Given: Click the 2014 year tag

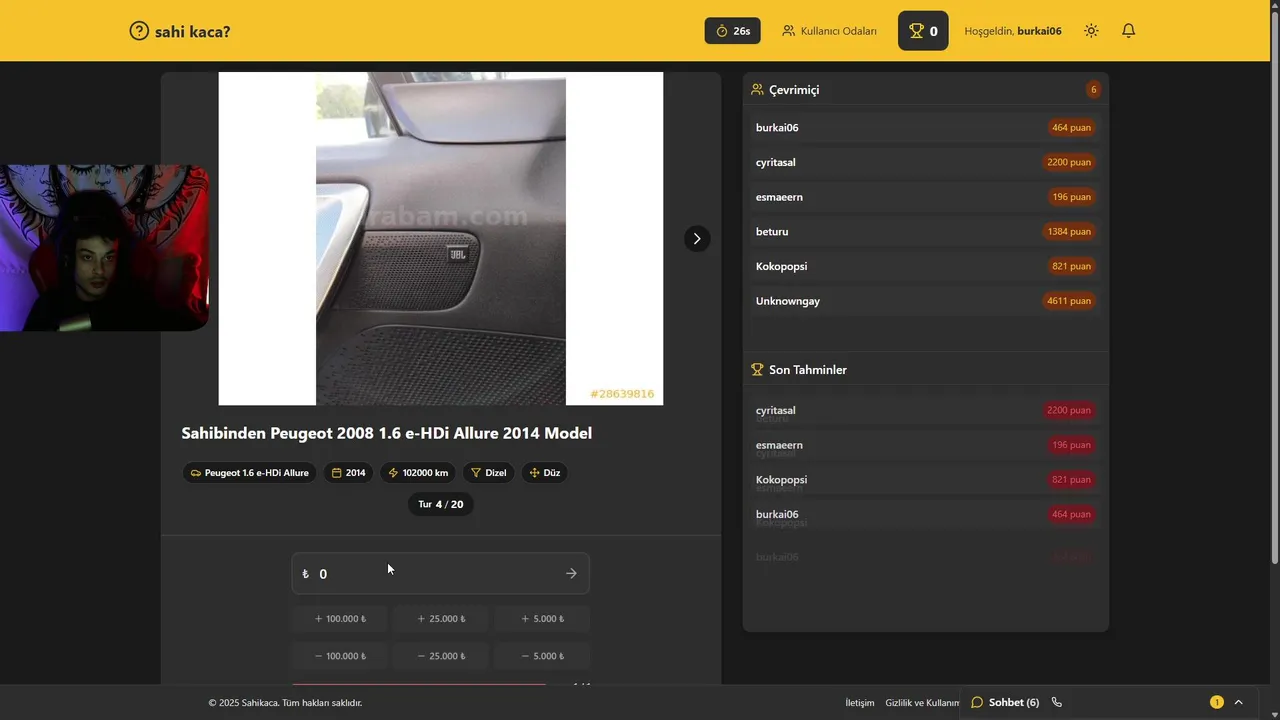Looking at the screenshot, I should coord(348,473).
